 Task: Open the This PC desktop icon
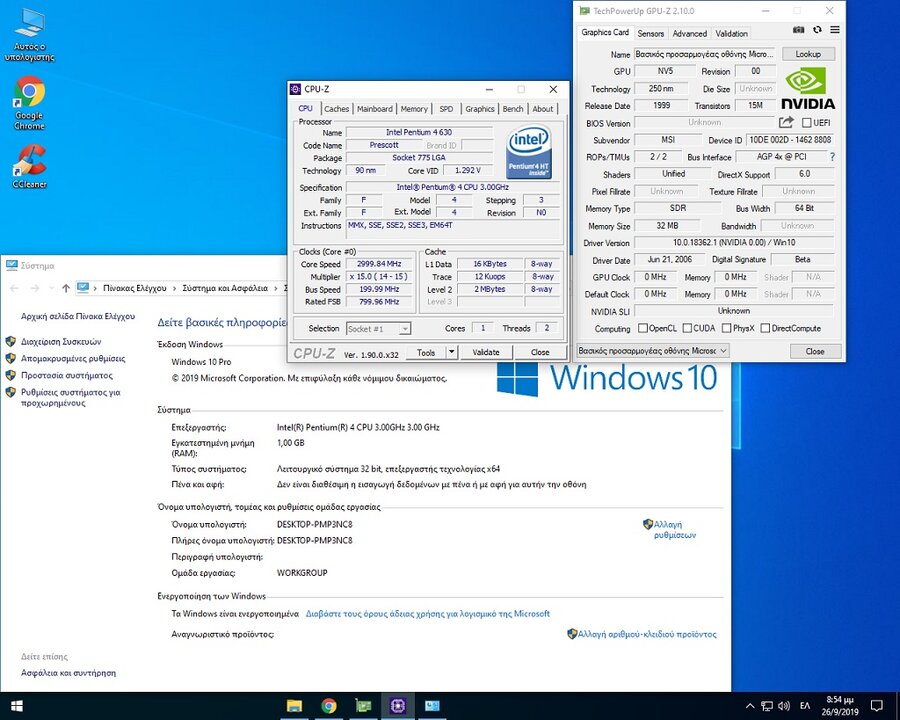coord(29,34)
